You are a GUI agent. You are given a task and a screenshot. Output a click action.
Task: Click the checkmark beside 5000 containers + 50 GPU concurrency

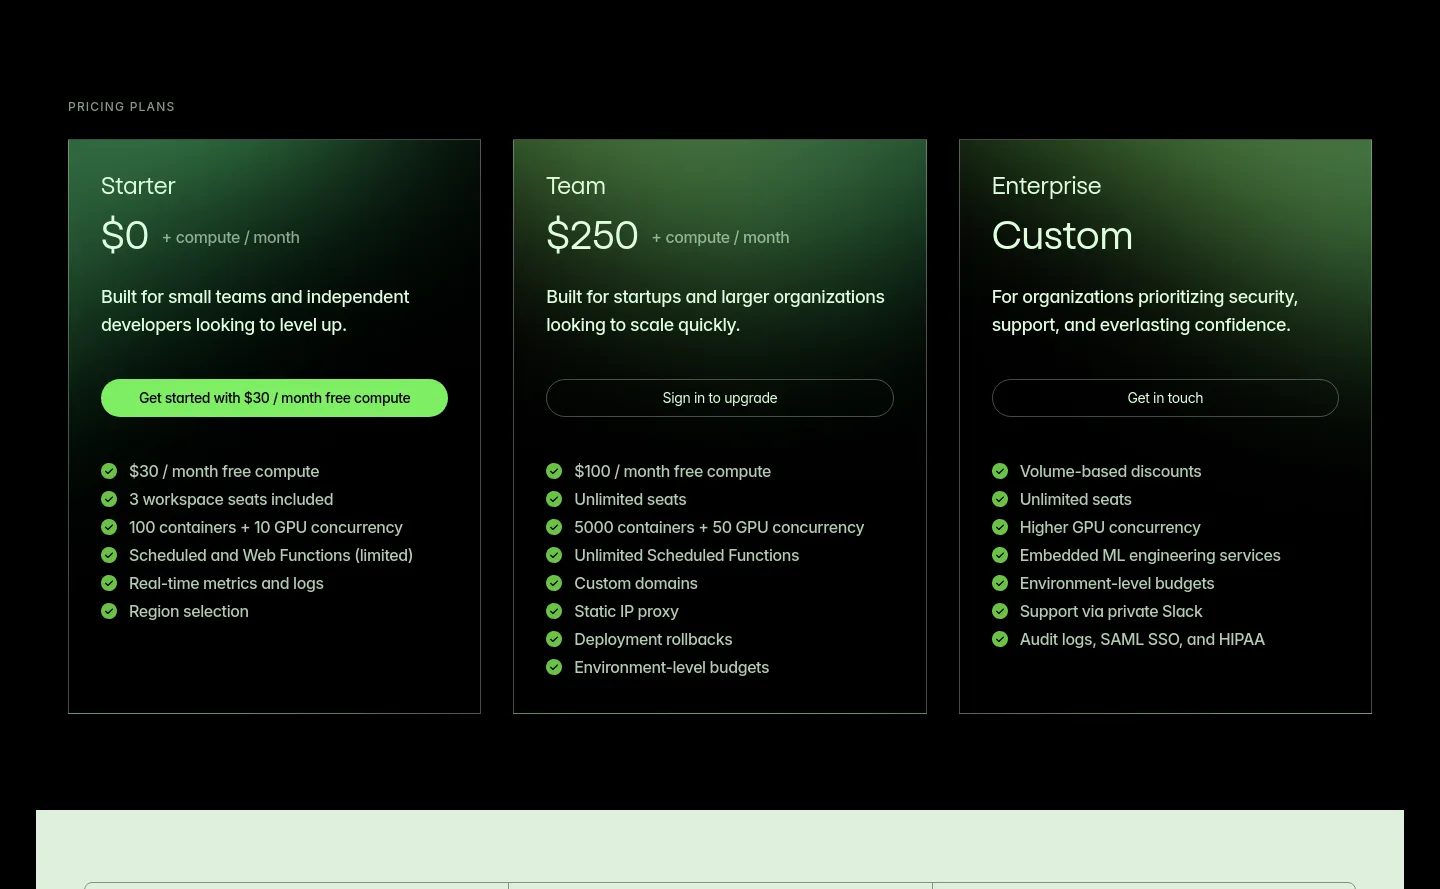coord(554,527)
